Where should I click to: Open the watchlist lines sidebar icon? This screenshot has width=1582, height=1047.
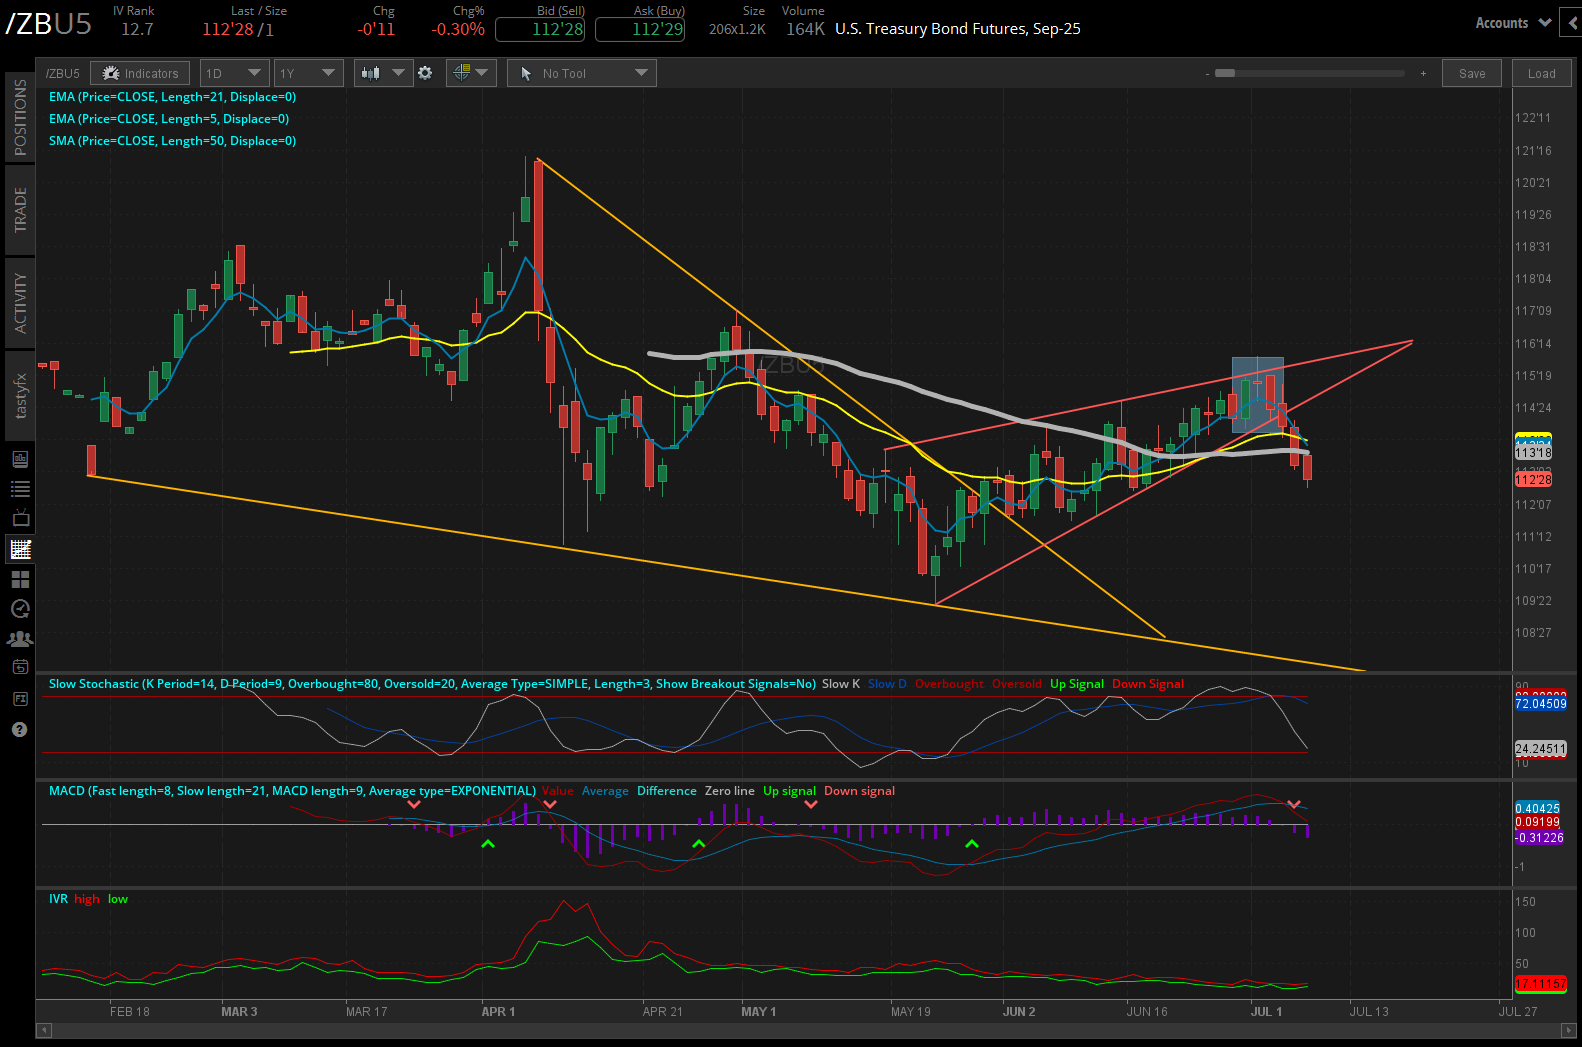point(20,489)
